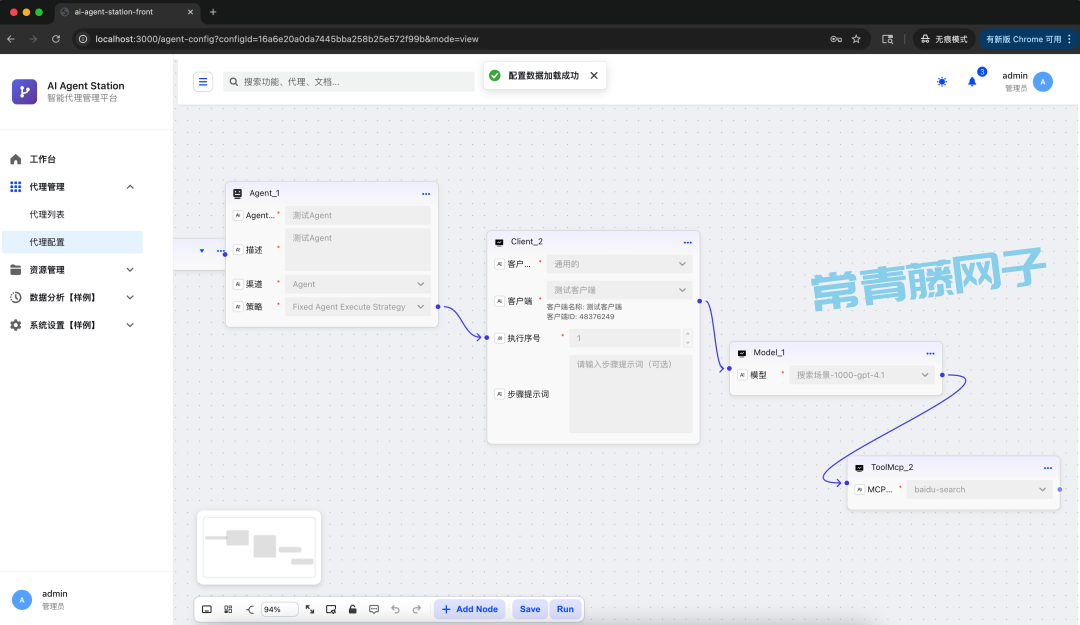Open the 模型 dropdown in Model_1 node

(862, 375)
